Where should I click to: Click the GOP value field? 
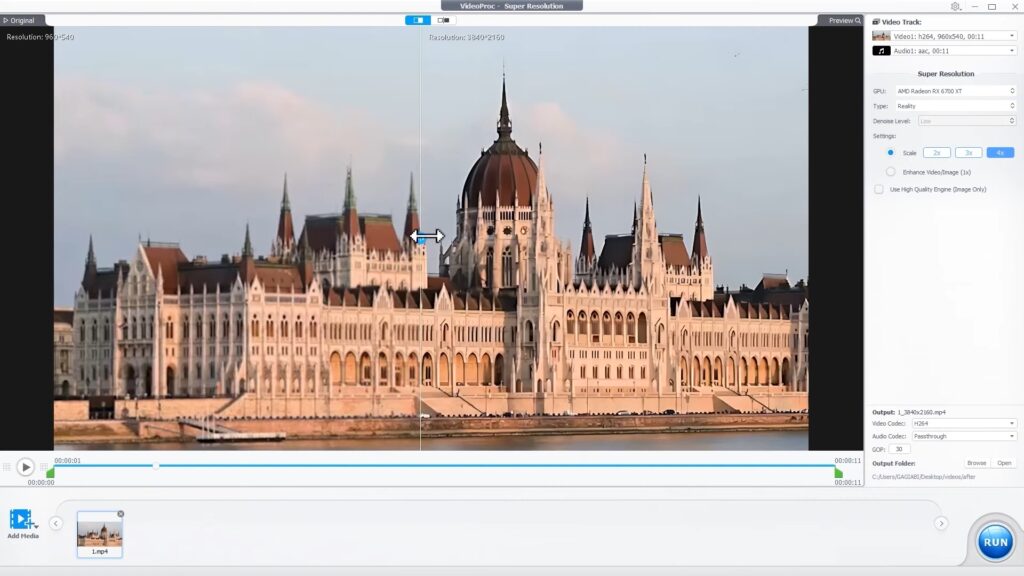click(x=899, y=449)
